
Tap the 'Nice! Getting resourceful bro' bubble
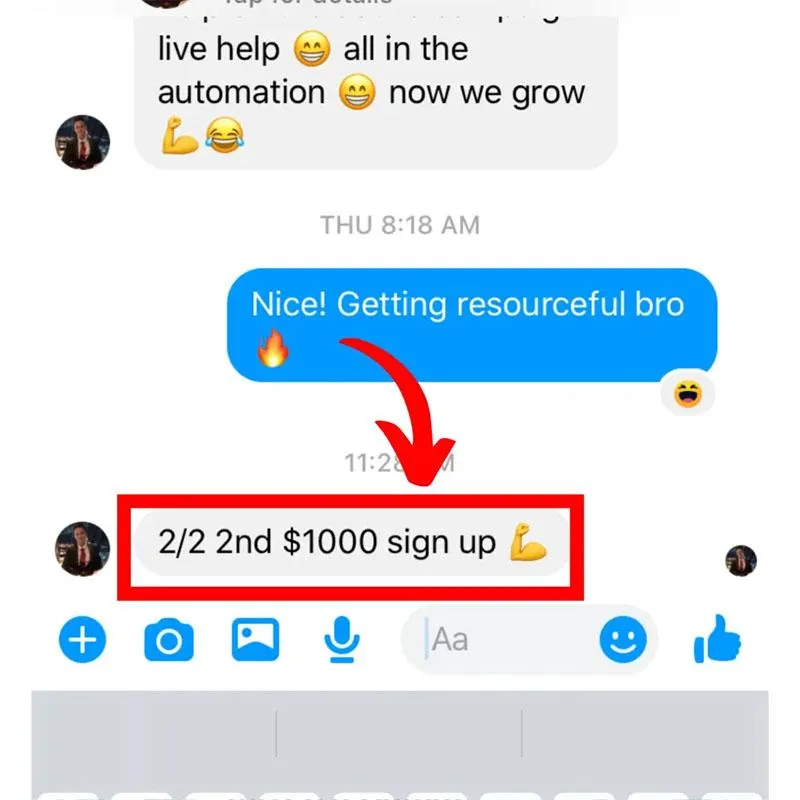point(472,325)
